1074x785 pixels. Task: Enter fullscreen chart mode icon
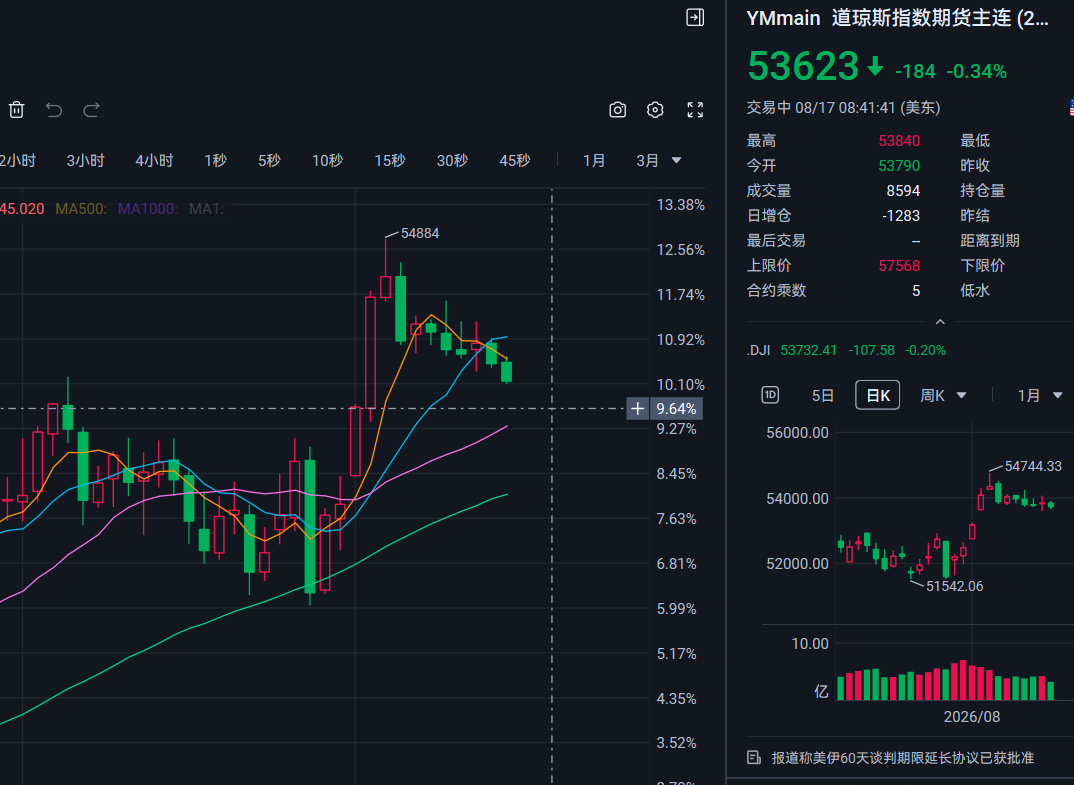[x=695, y=110]
